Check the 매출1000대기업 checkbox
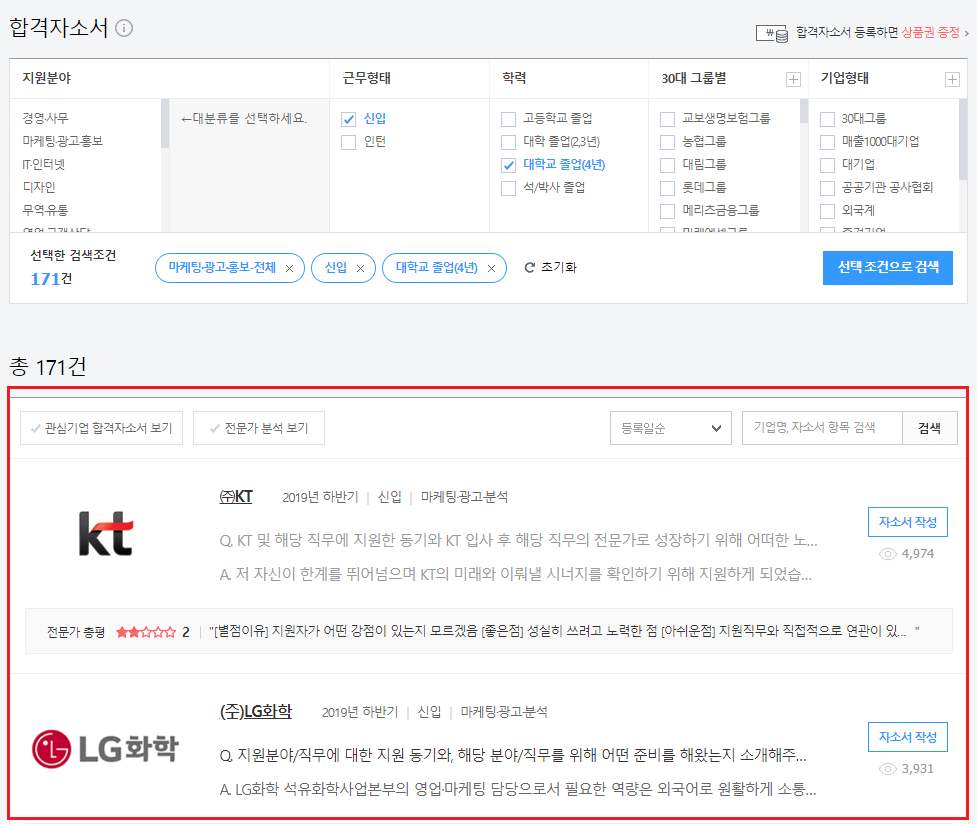 click(827, 142)
